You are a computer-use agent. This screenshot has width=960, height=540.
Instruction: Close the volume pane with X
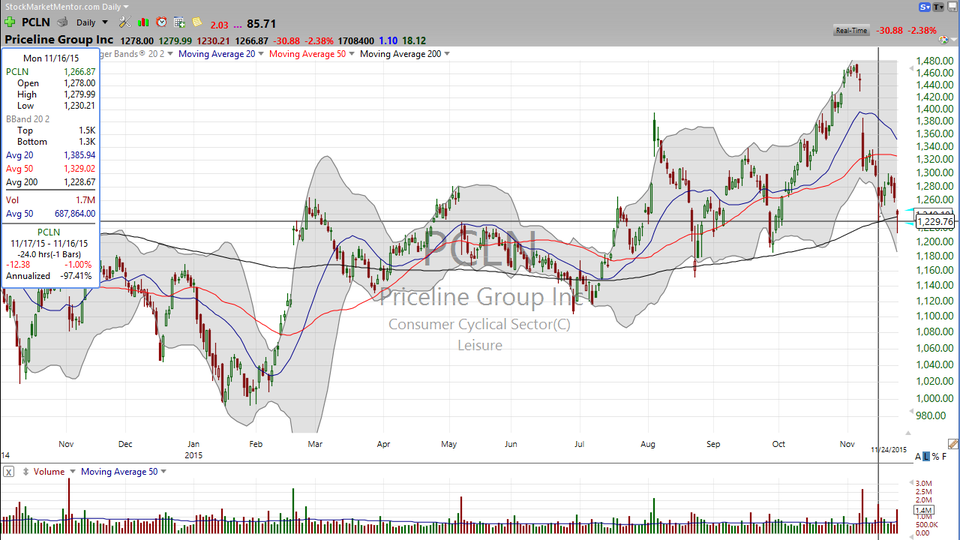[9, 472]
